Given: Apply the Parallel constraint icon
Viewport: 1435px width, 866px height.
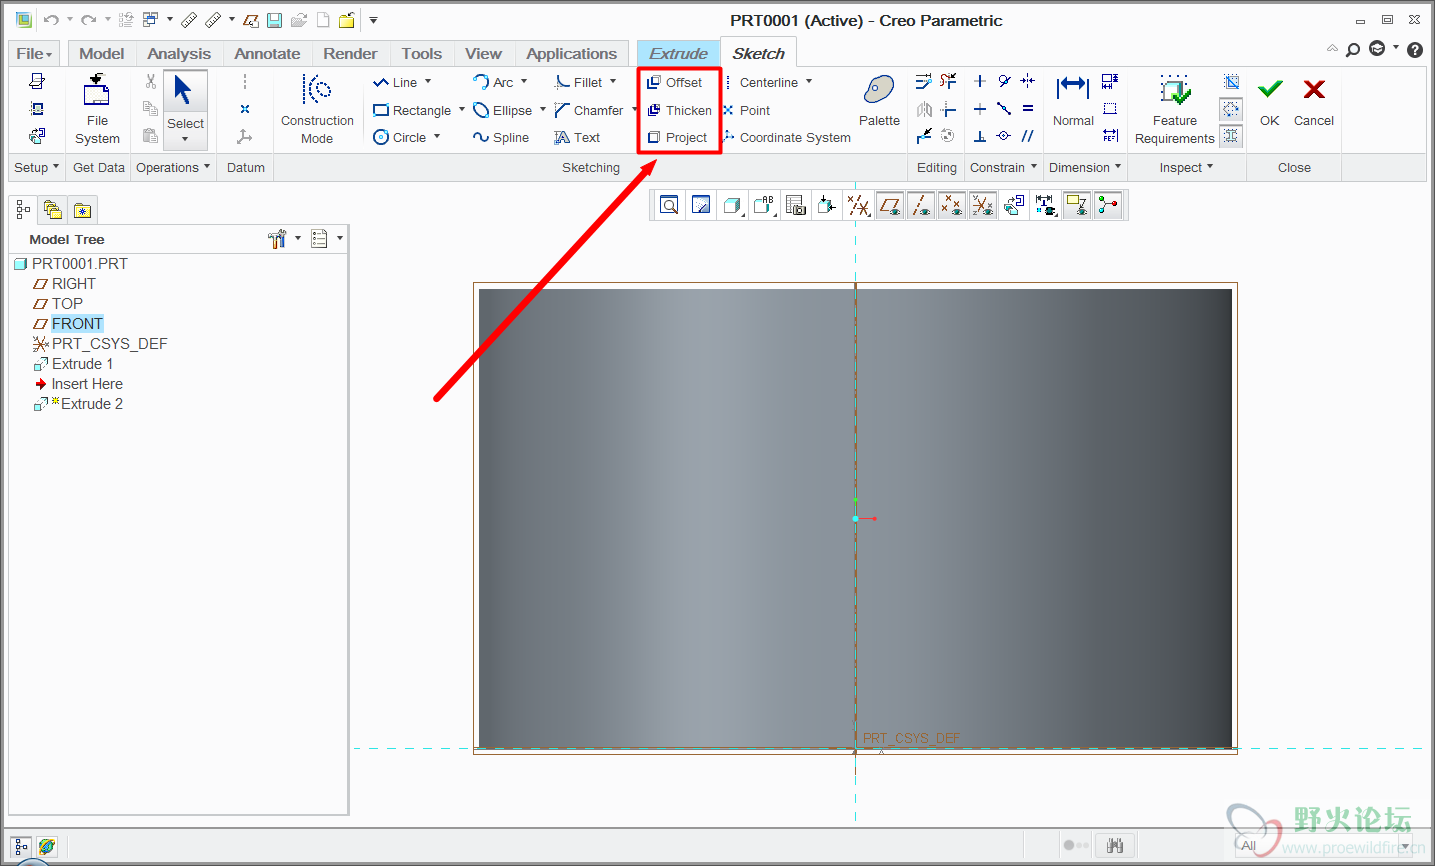Looking at the screenshot, I should (x=1028, y=136).
